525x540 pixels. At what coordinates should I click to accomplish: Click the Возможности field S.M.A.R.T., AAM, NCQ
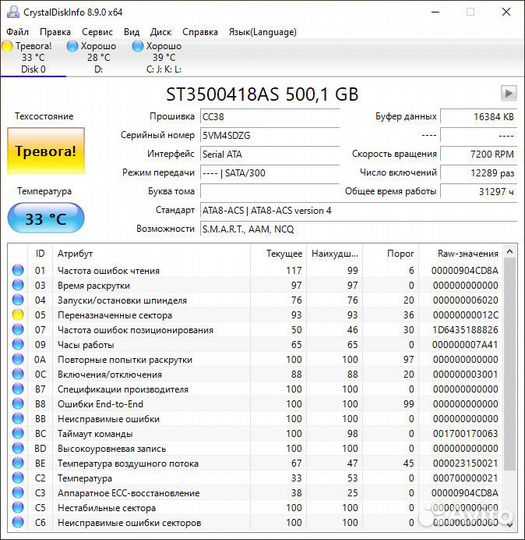click(358, 229)
